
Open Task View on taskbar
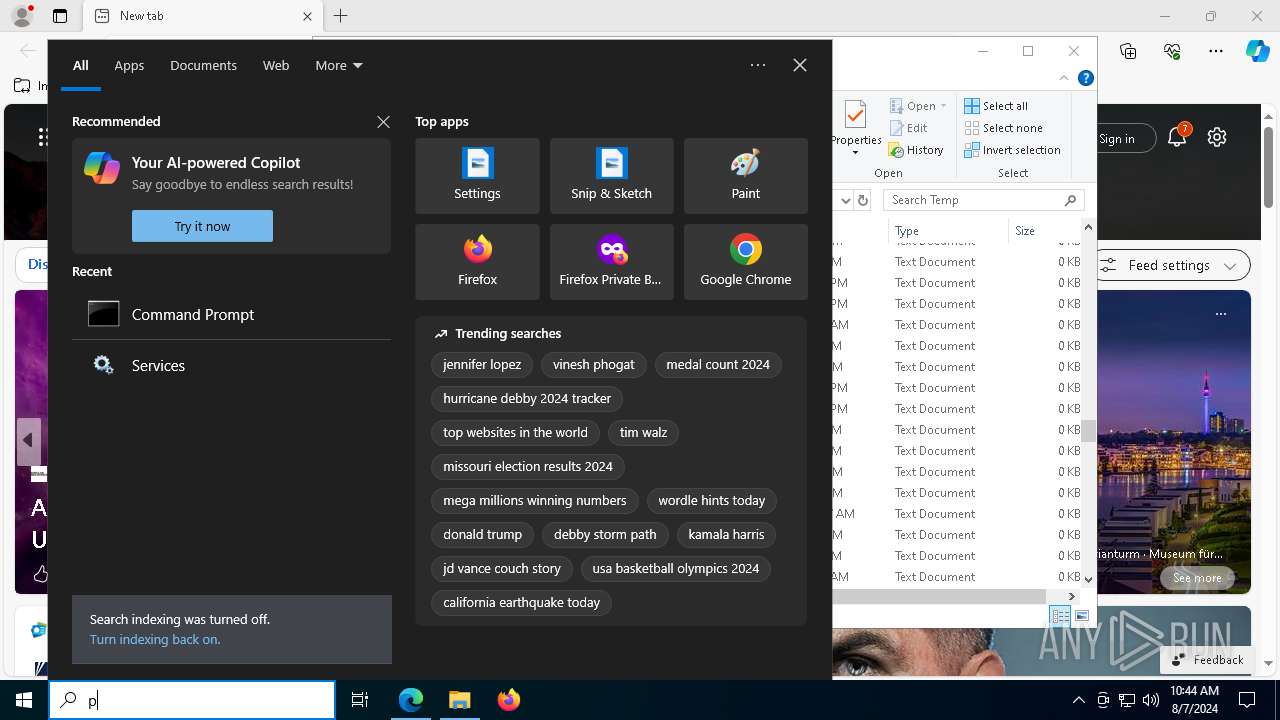coord(360,700)
